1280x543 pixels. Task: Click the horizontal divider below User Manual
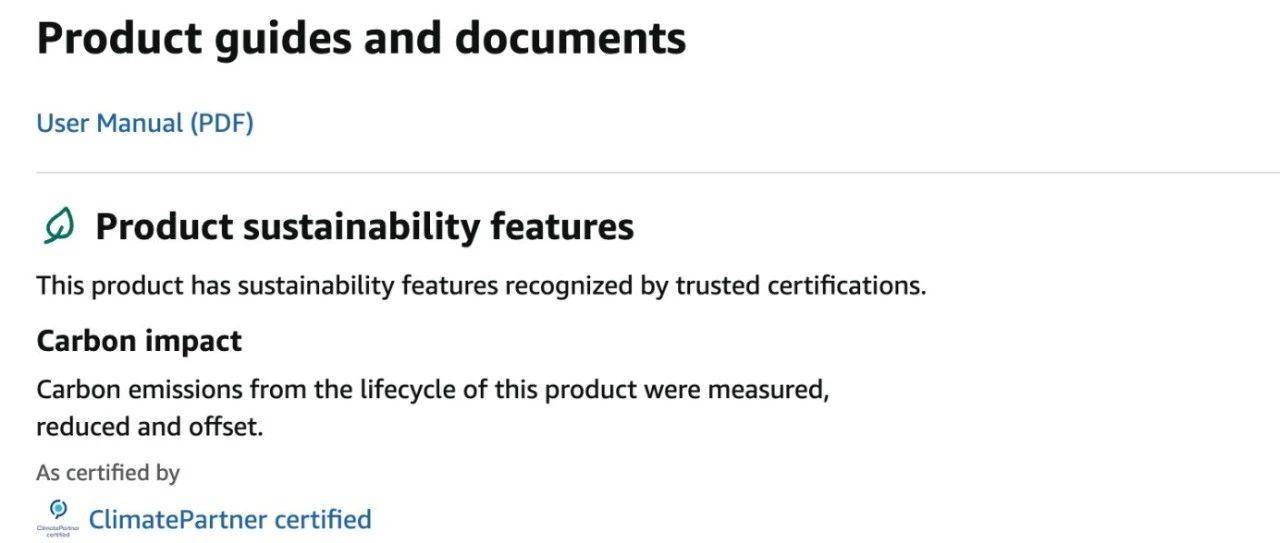(x=658, y=173)
